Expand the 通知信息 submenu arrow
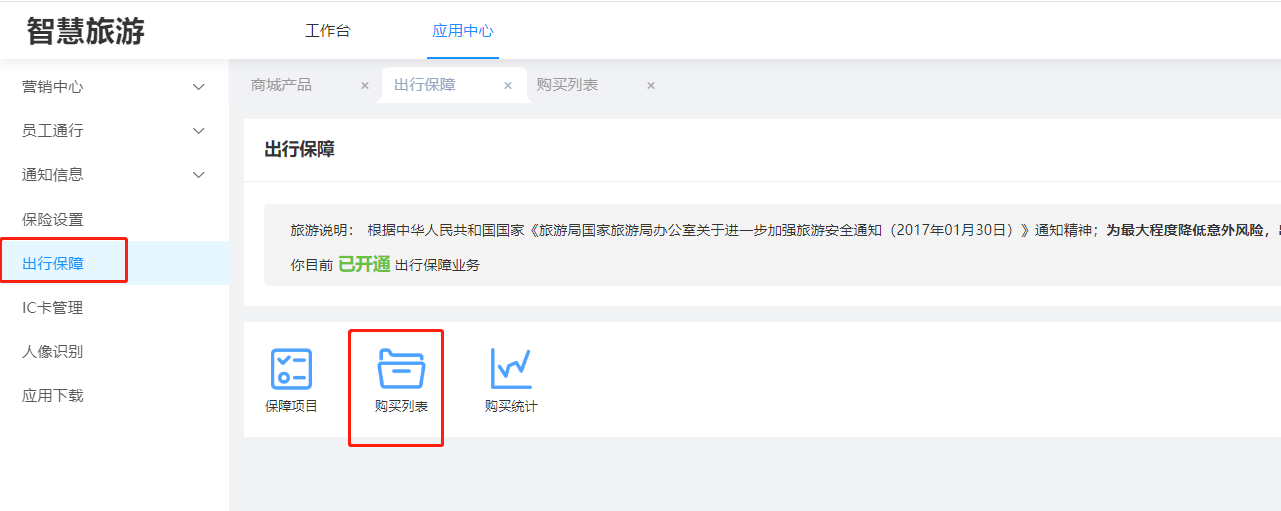The height and width of the screenshot is (511, 1281). 198,175
